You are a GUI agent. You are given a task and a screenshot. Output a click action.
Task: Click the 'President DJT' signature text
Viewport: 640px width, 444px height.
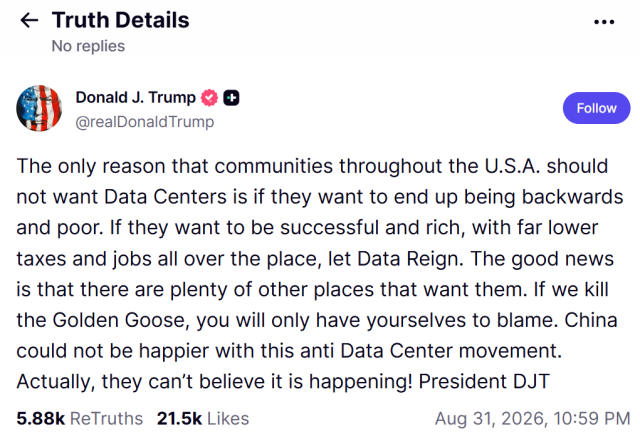pyautogui.click(x=484, y=382)
